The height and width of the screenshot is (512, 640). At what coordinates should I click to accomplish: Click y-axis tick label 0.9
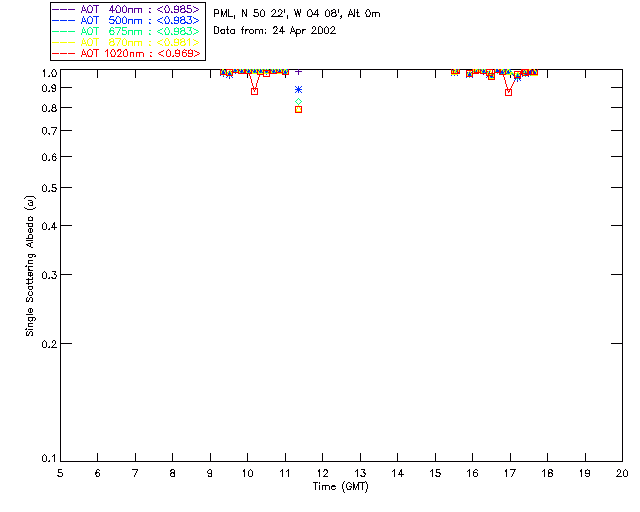(x=49, y=88)
